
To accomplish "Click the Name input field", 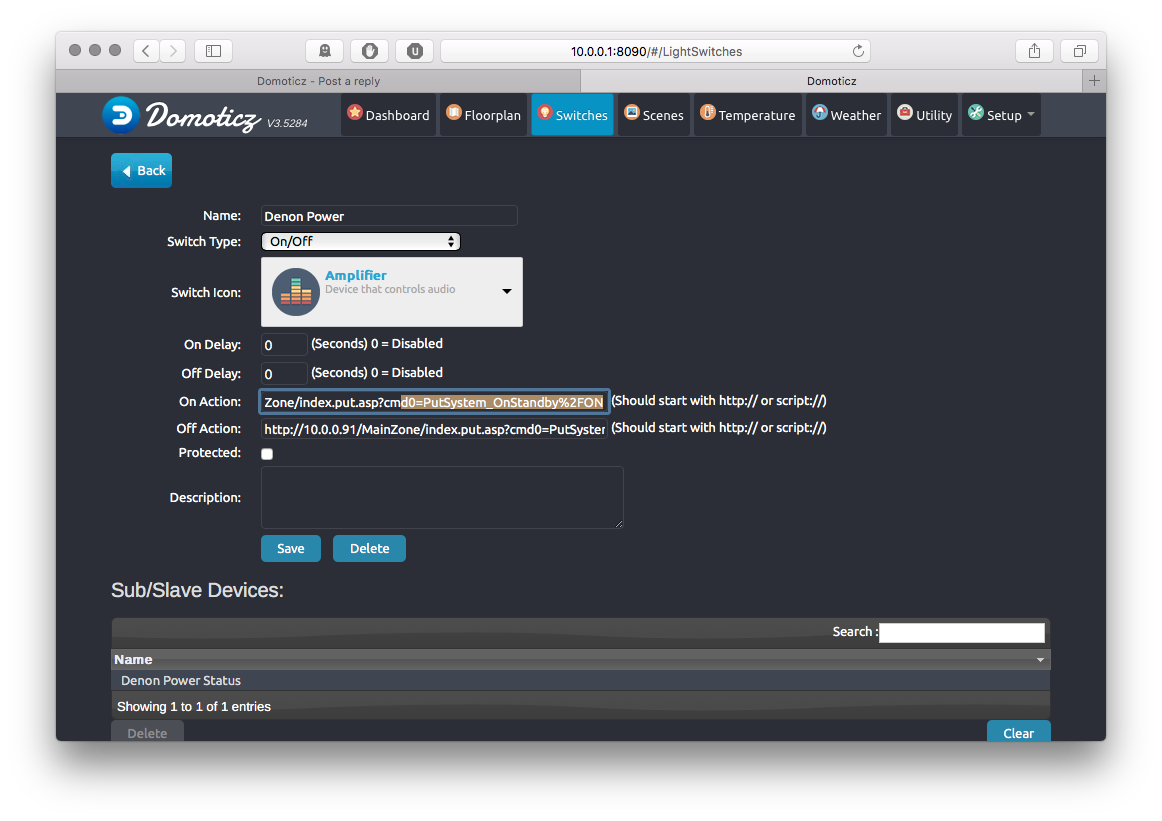I will [x=389, y=216].
